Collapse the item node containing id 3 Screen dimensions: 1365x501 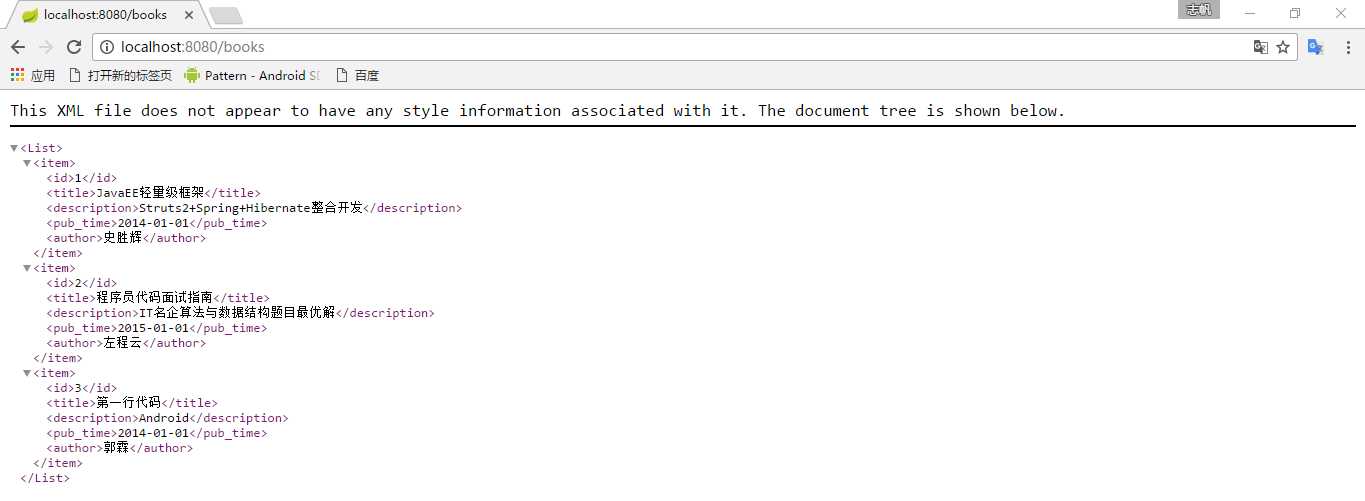point(27,373)
